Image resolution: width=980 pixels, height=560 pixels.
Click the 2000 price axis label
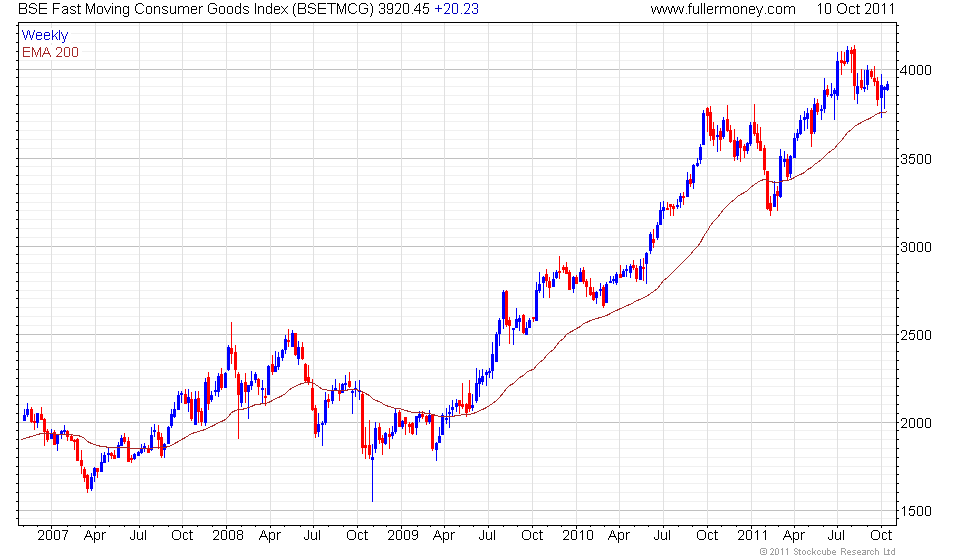[x=916, y=423]
